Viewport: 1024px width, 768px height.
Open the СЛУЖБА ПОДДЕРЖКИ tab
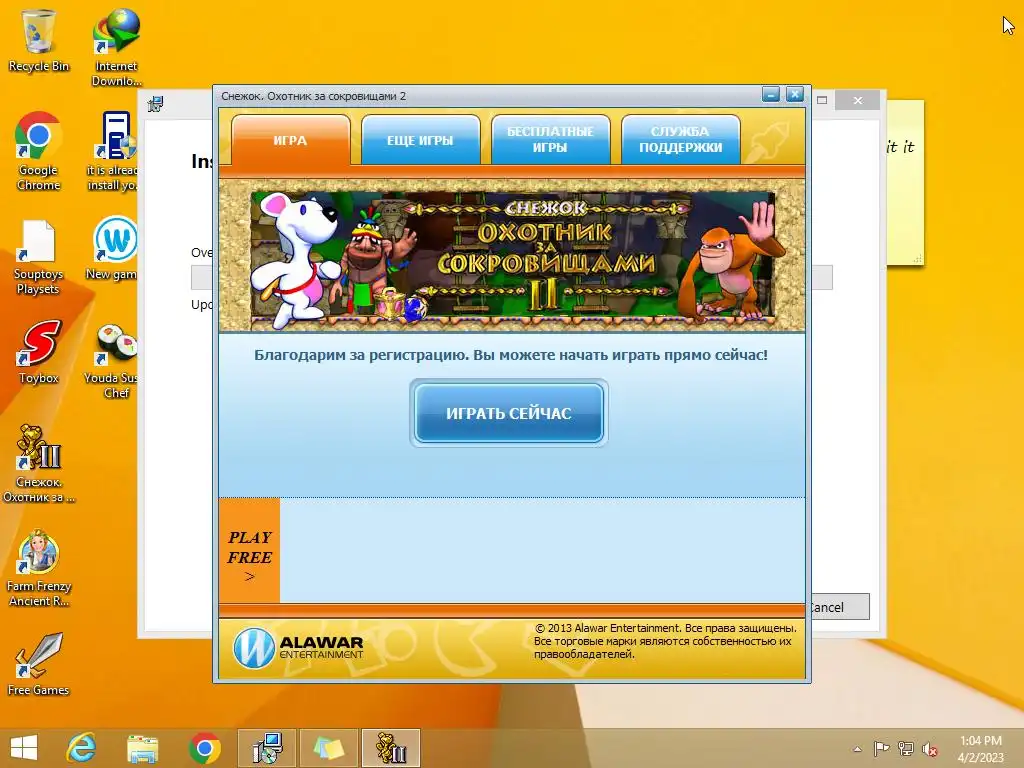680,140
